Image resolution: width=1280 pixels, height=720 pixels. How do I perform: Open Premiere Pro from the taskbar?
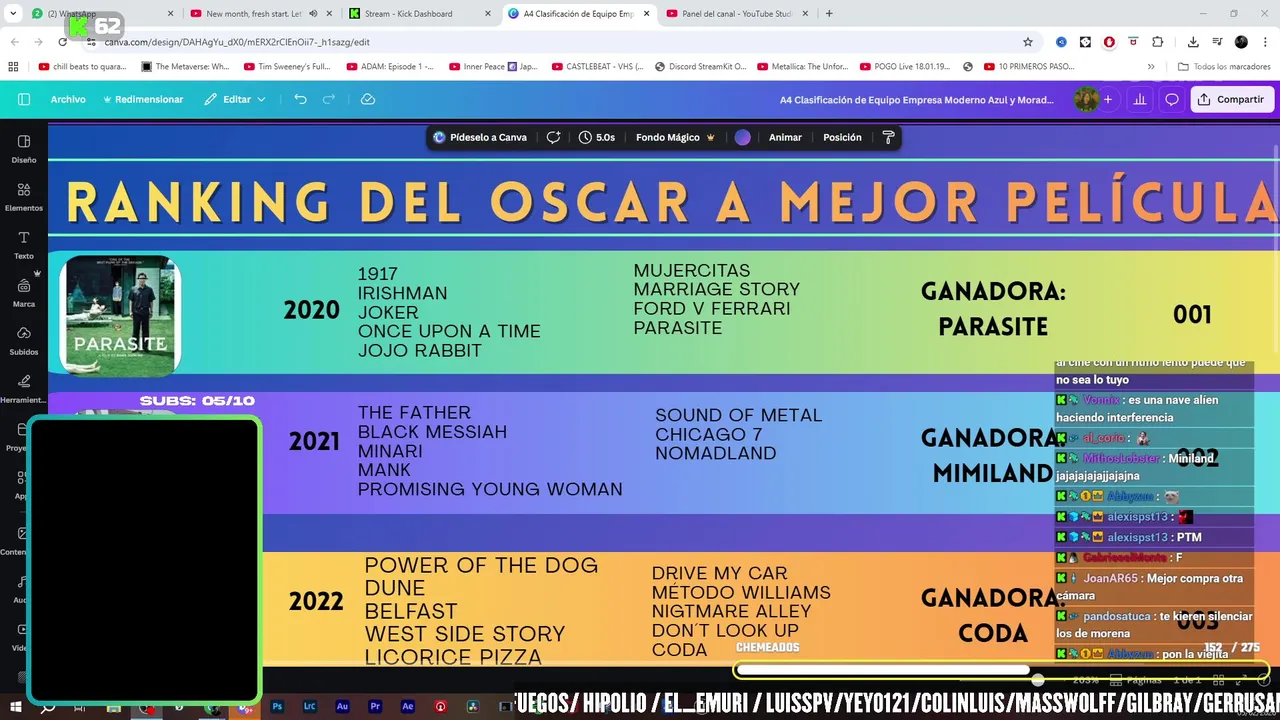(375, 706)
